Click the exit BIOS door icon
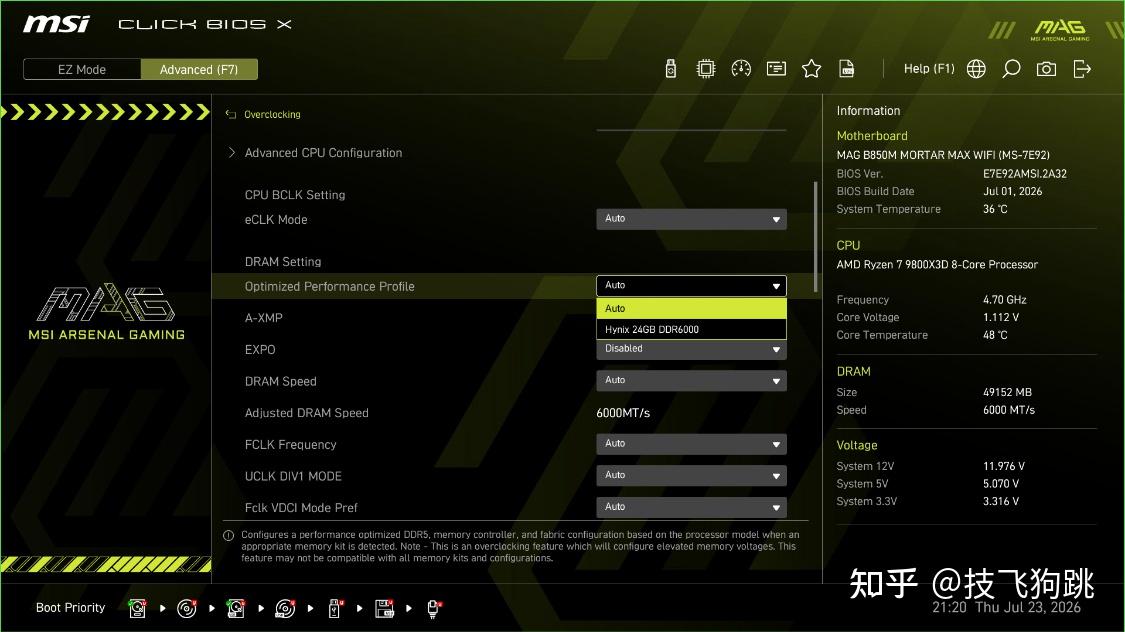This screenshot has height=632, width=1125. (1082, 69)
